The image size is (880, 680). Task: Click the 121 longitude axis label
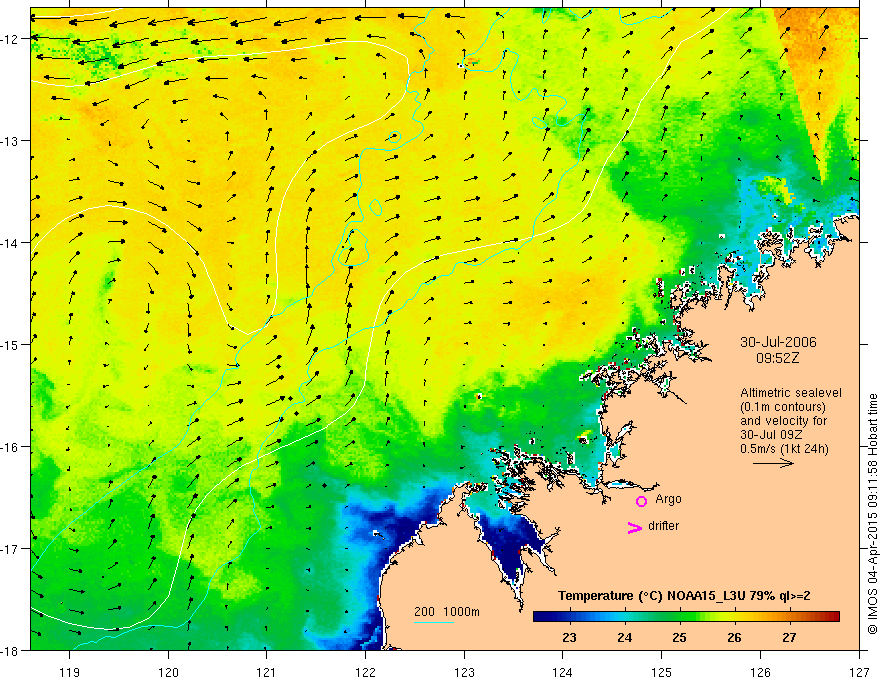click(x=267, y=672)
